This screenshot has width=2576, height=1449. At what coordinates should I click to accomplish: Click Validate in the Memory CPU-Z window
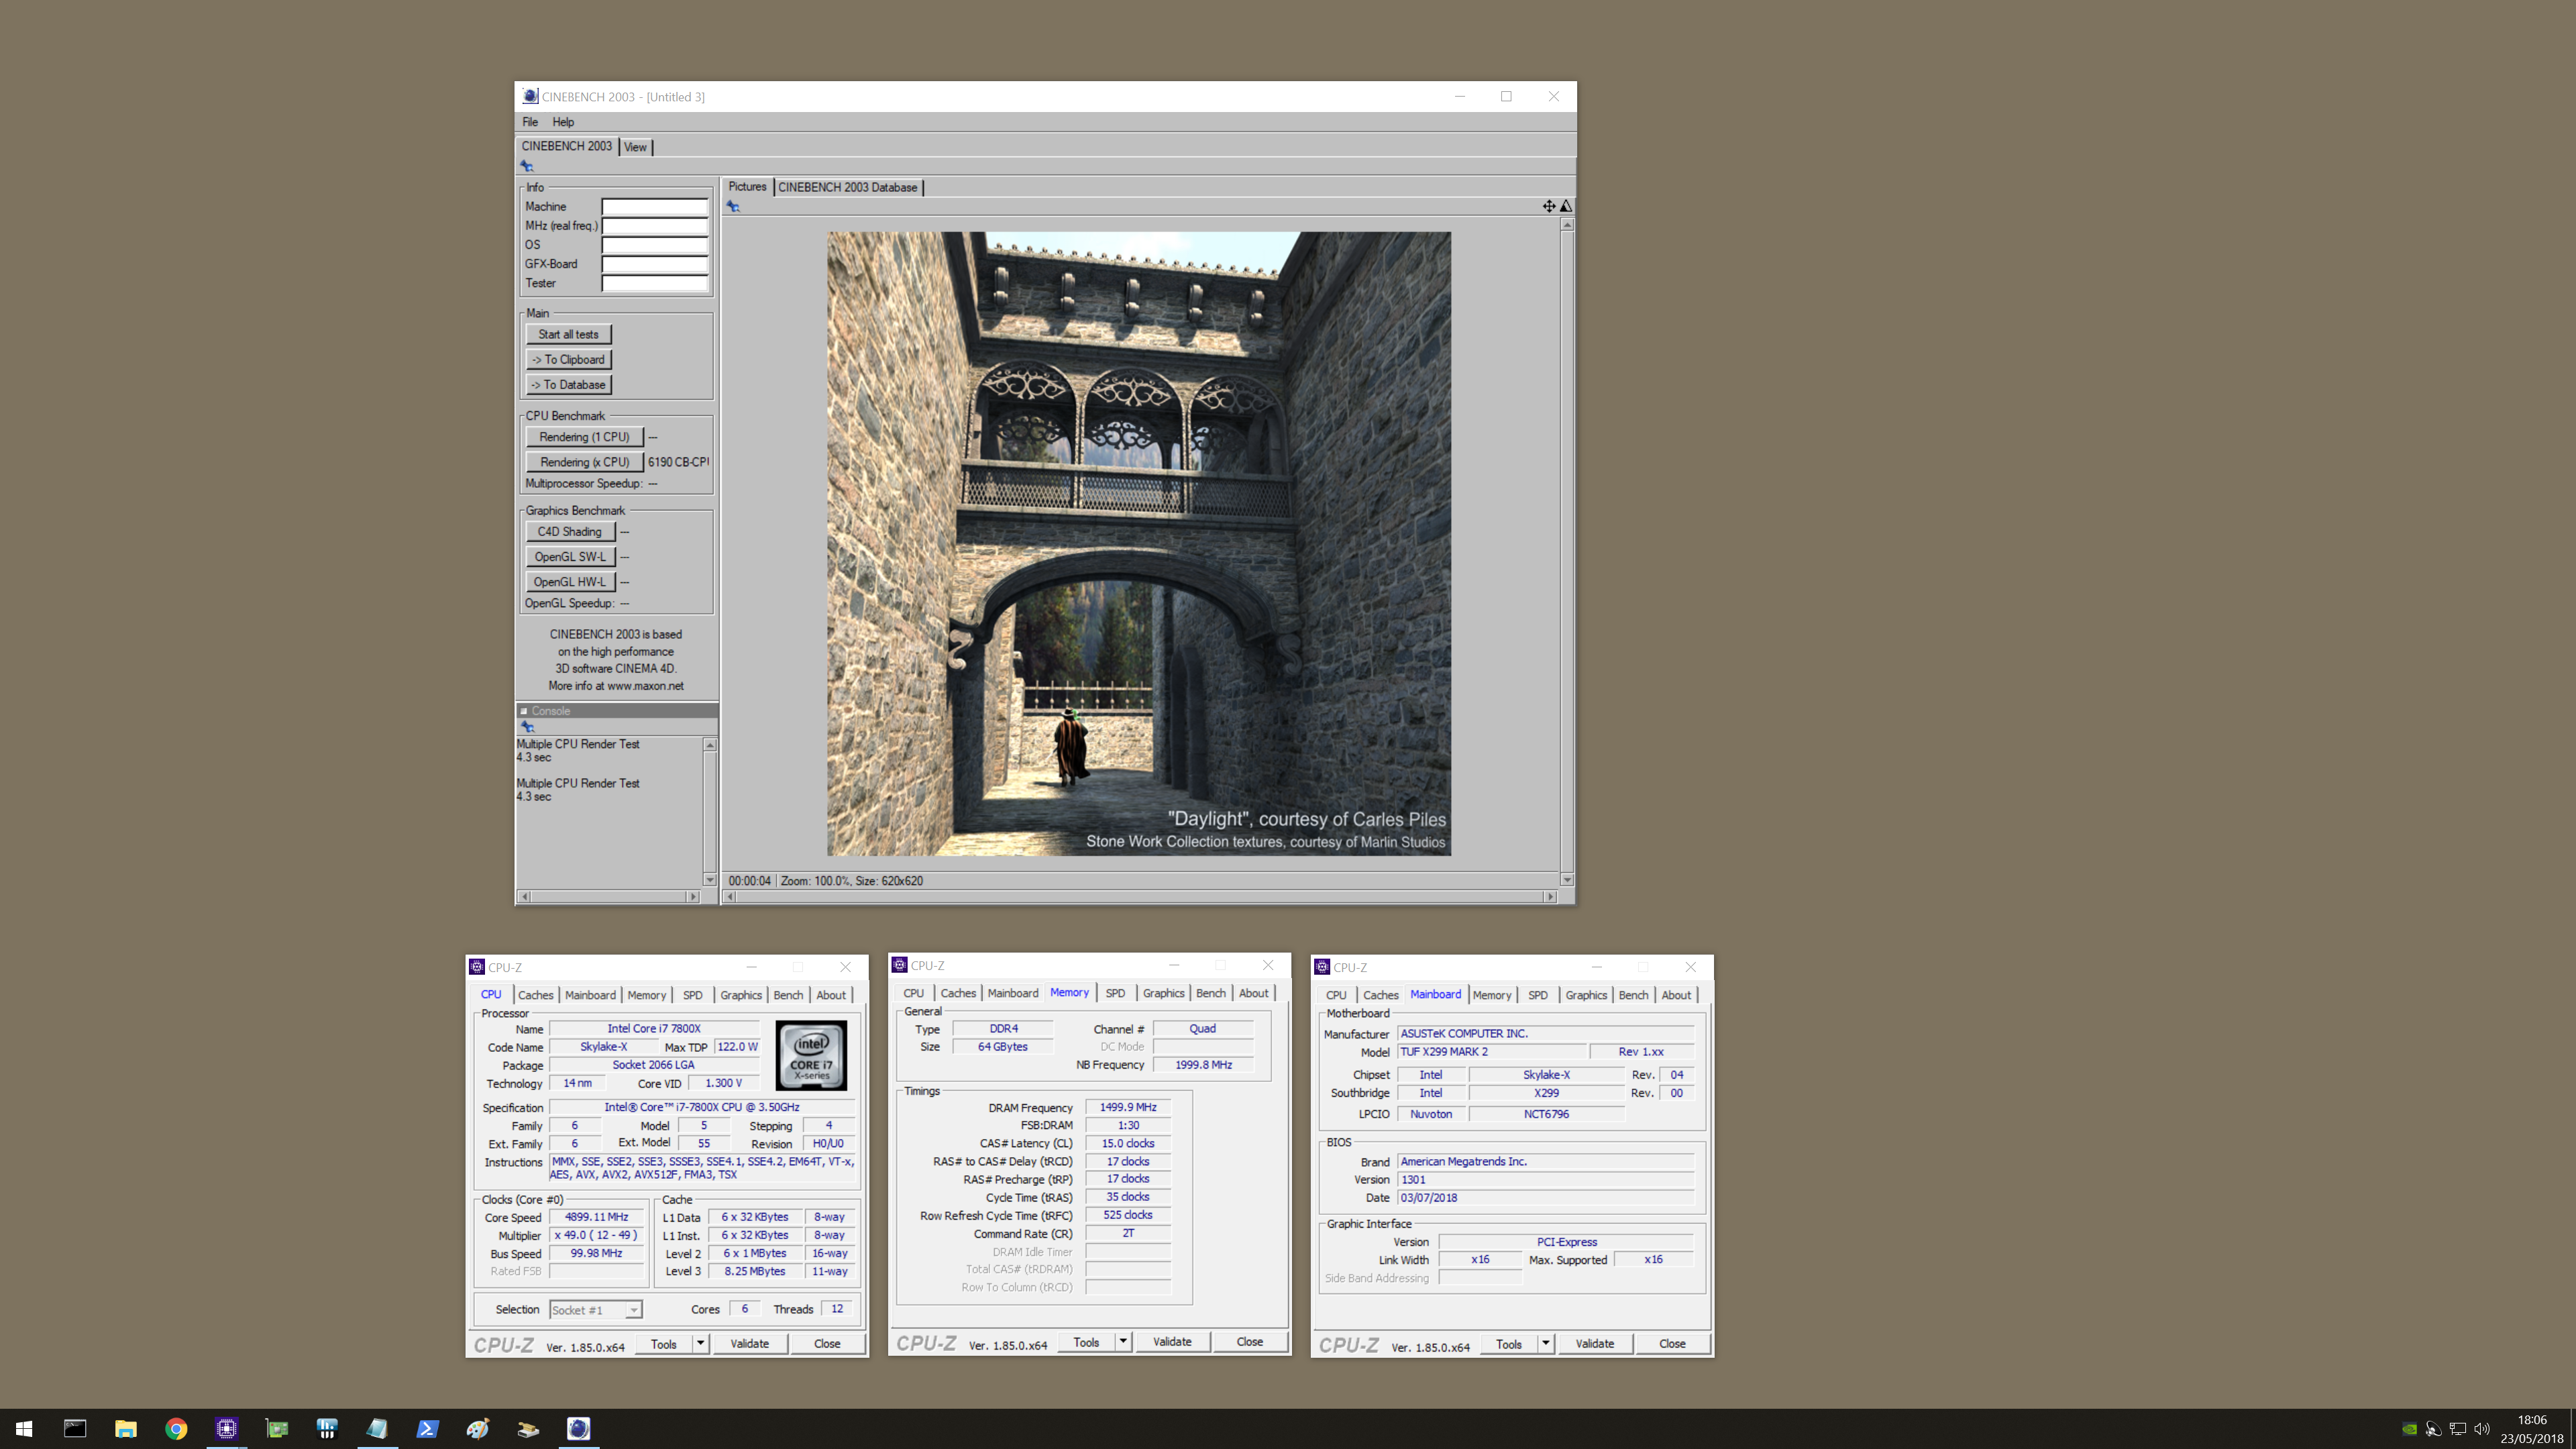tap(1172, 1341)
